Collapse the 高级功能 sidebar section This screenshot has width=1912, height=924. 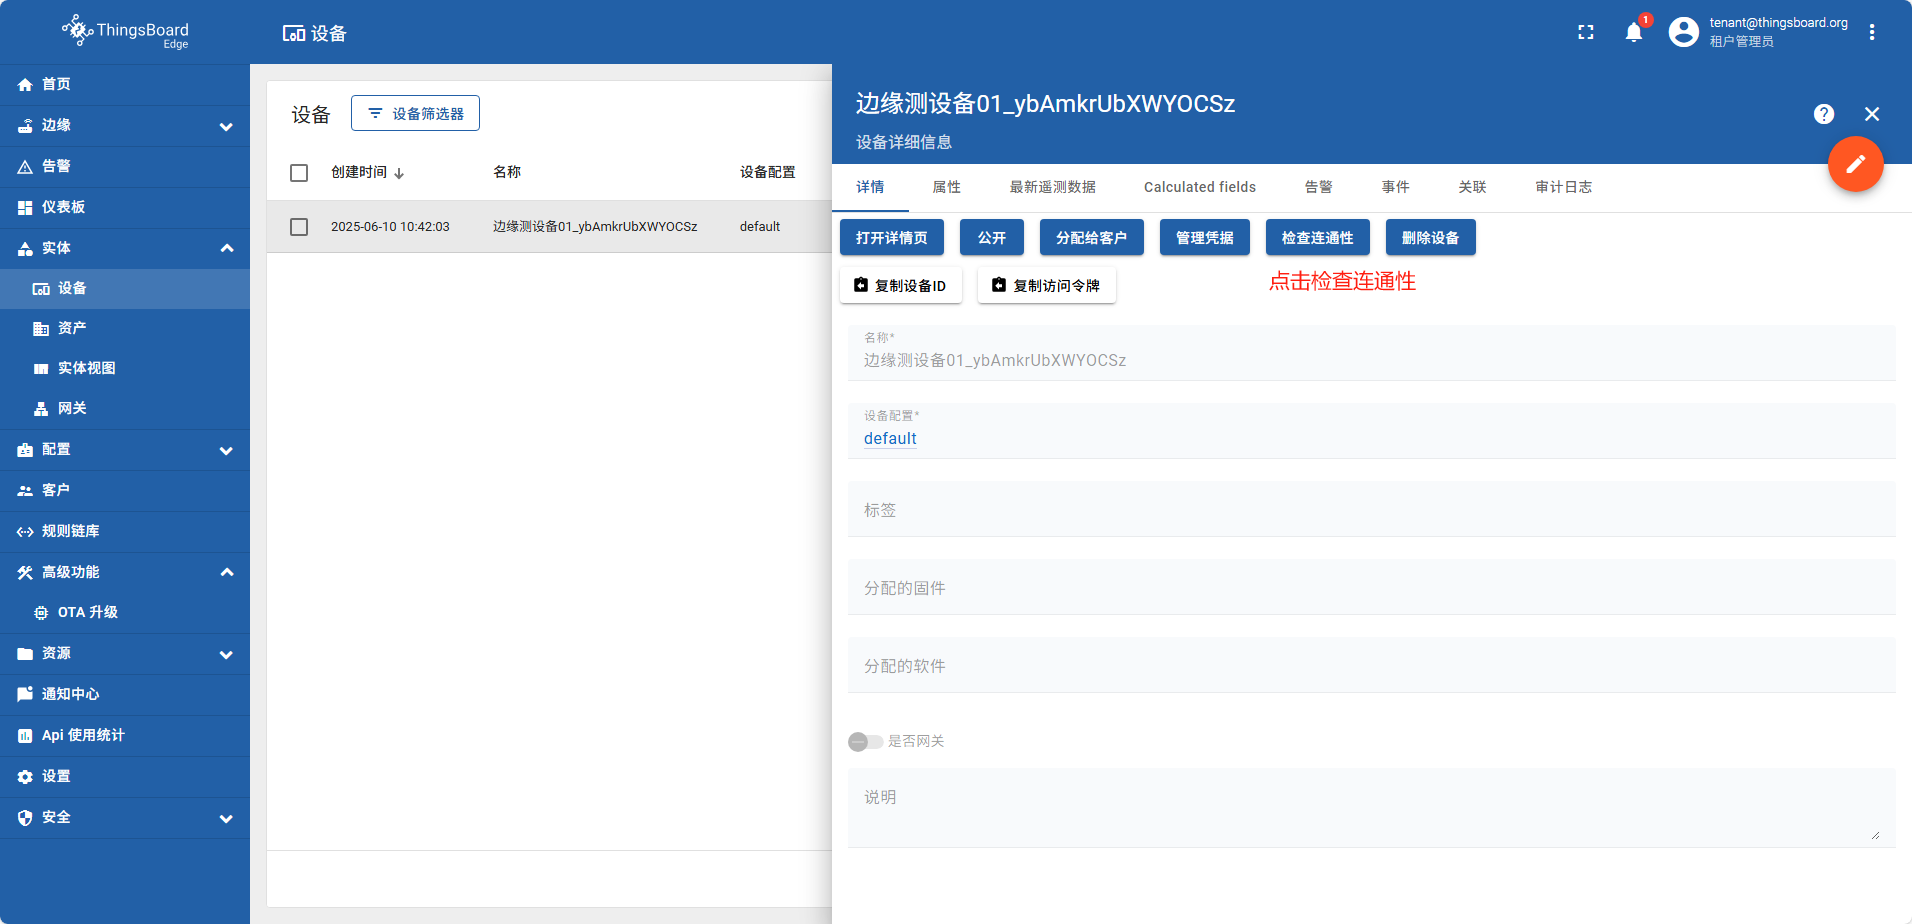[226, 572]
